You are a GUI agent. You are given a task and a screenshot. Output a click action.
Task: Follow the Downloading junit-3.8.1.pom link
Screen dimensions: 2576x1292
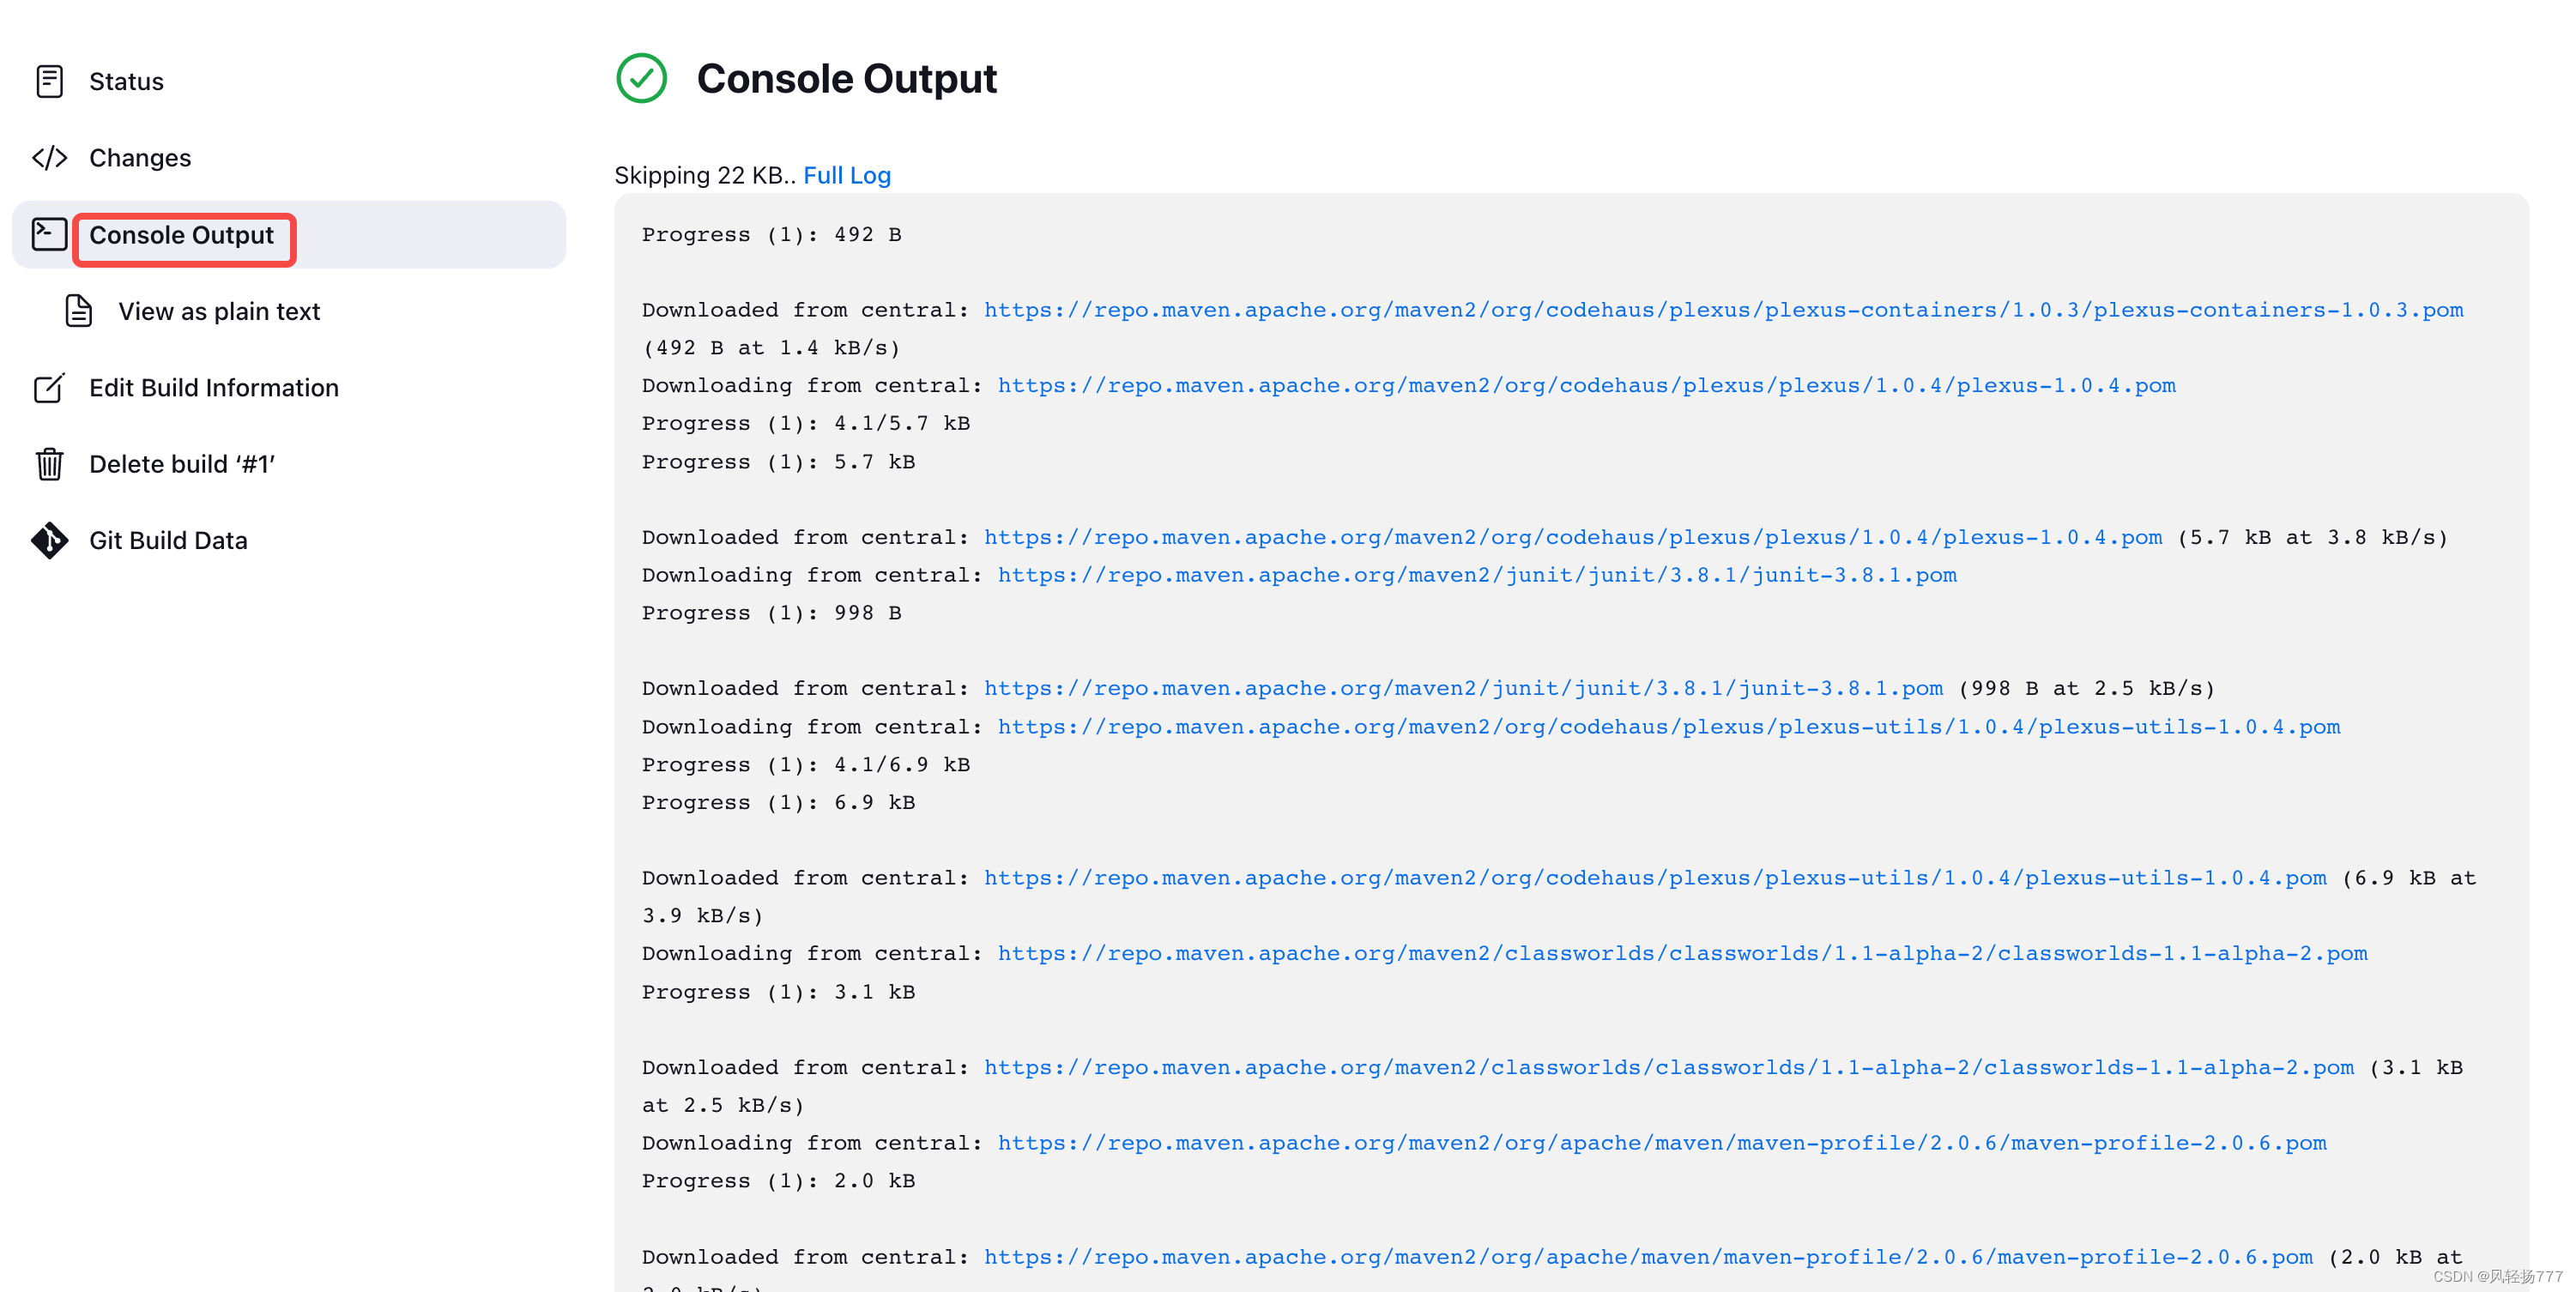click(1476, 575)
